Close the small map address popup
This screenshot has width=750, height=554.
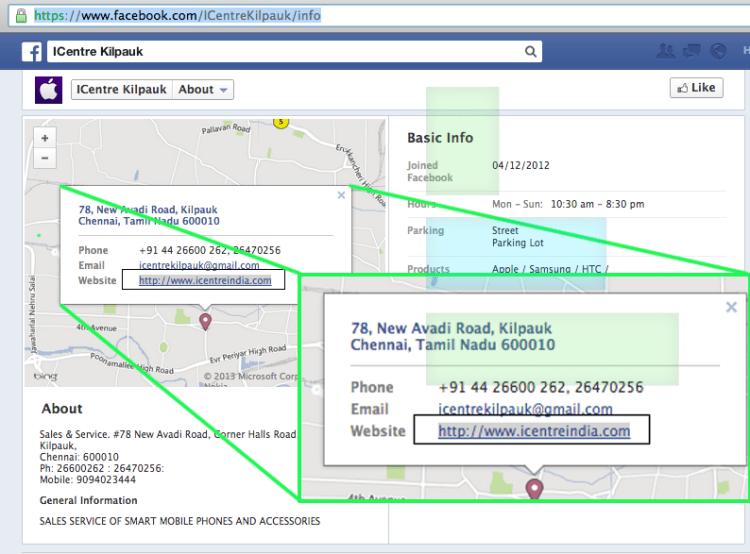pos(341,195)
